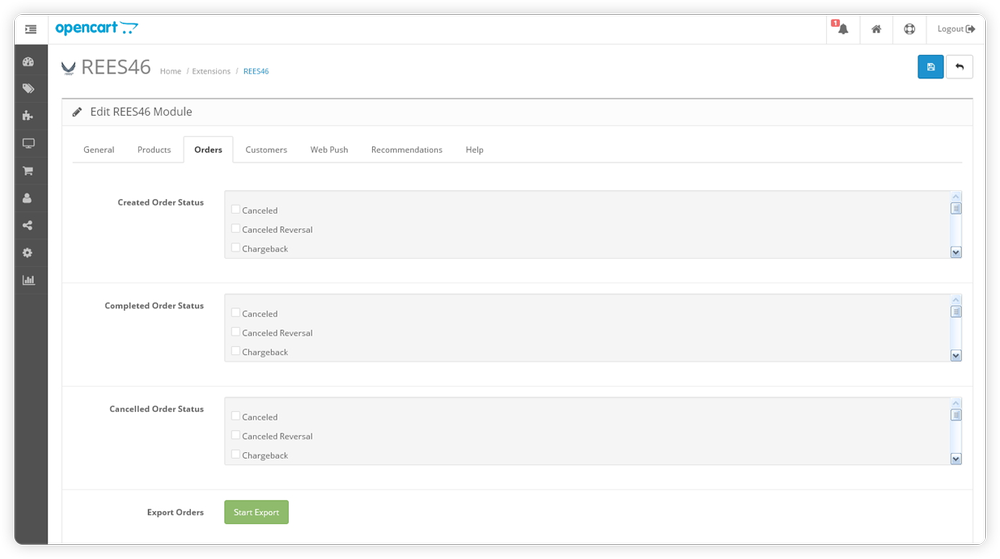The image size is (1000, 559).
Task: Click scroll down arrow in Cancelled Order Status list
Action: [955, 459]
